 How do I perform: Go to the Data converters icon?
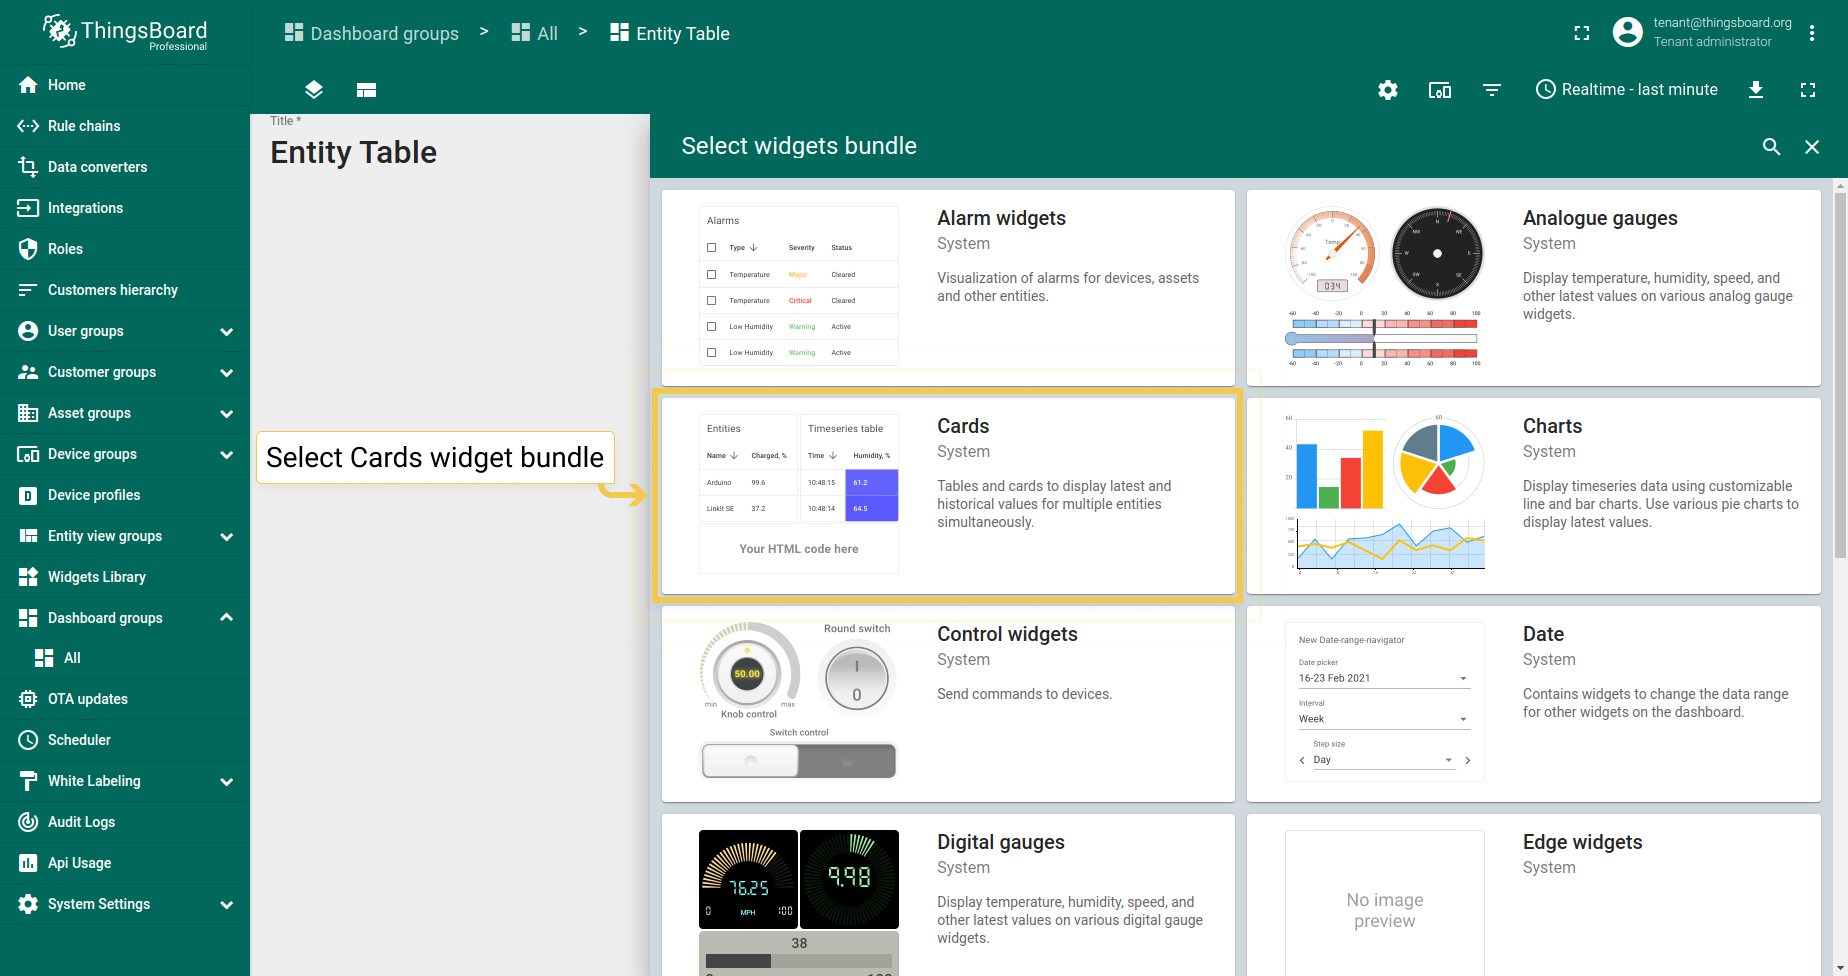click(x=28, y=167)
